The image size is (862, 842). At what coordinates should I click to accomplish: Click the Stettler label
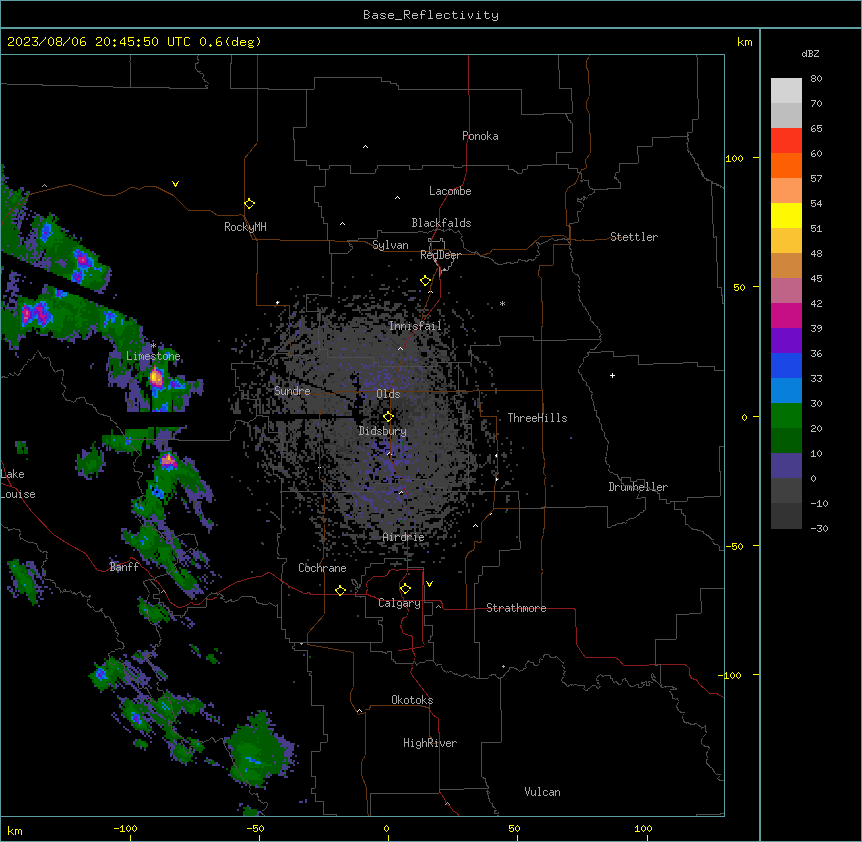pyautogui.click(x=633, y=237)
